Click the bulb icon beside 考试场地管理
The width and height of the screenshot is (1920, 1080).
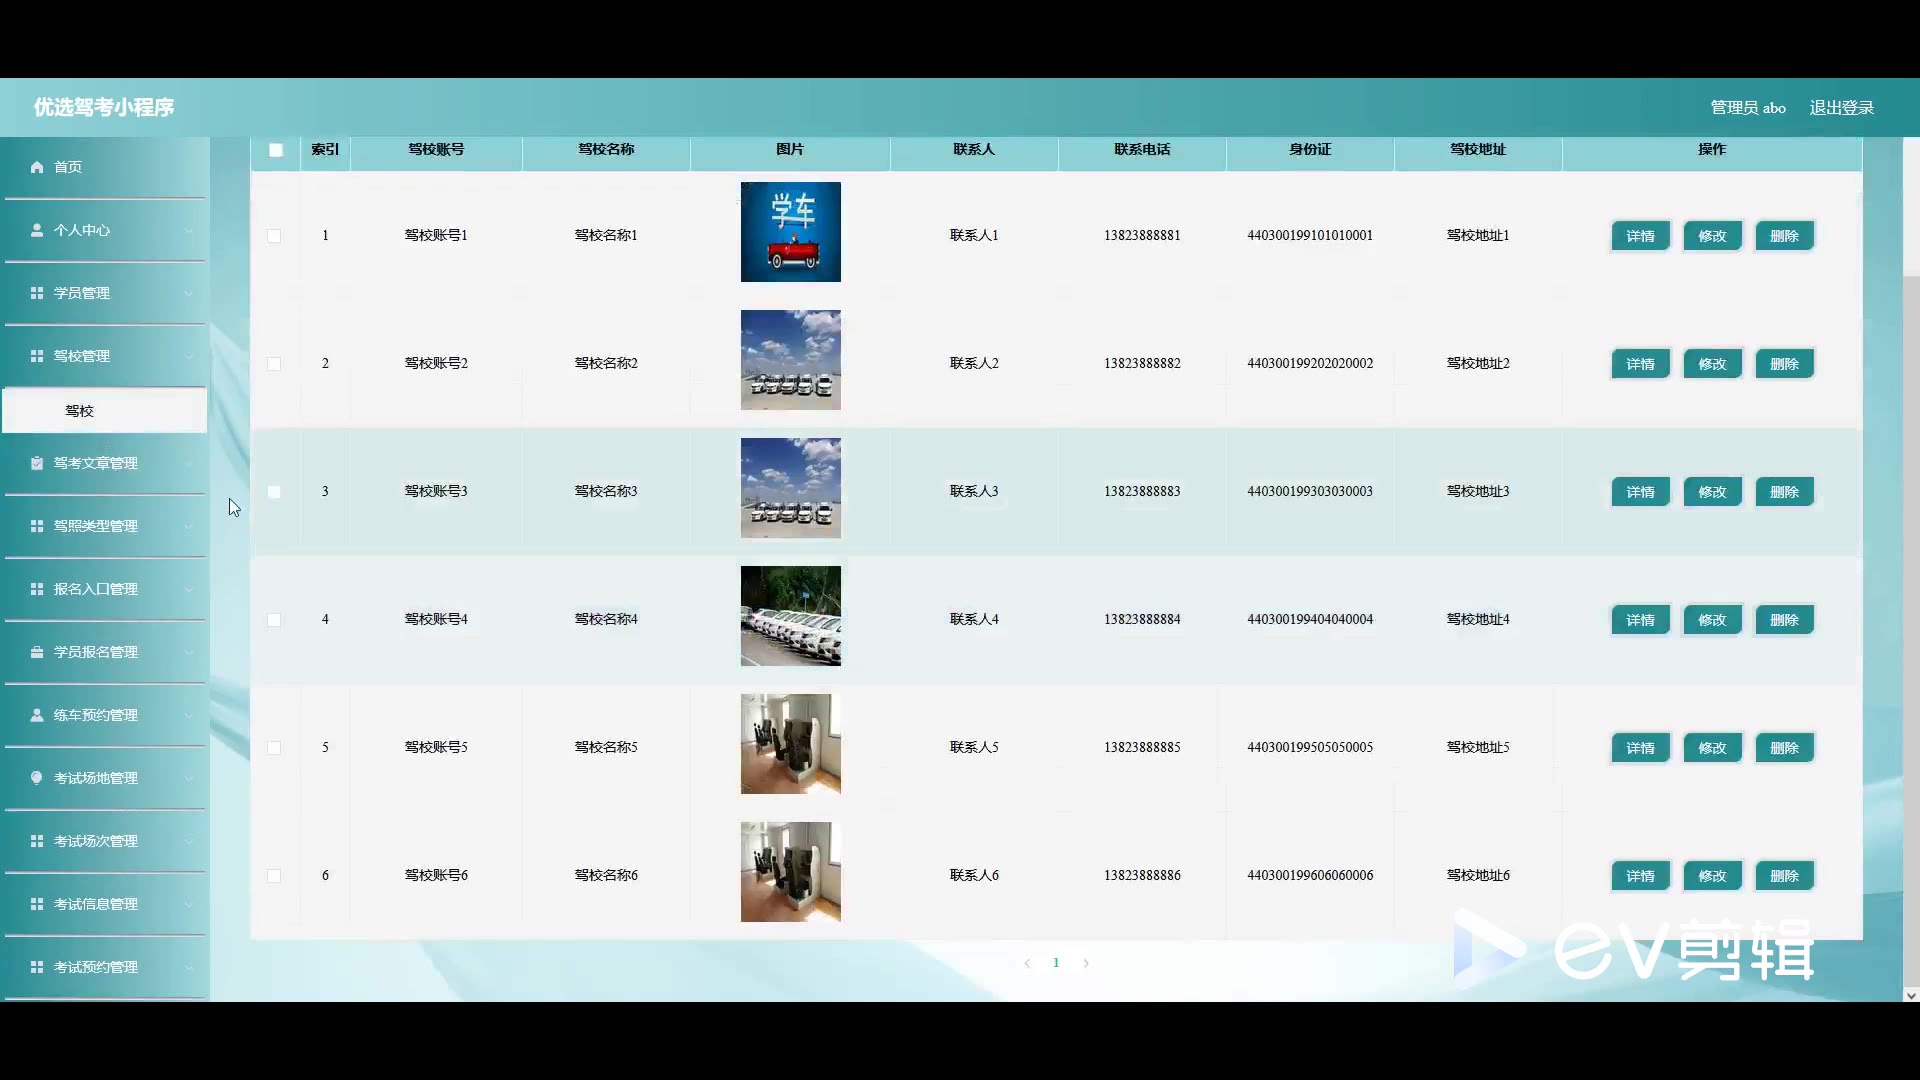[x=37, y=778]
